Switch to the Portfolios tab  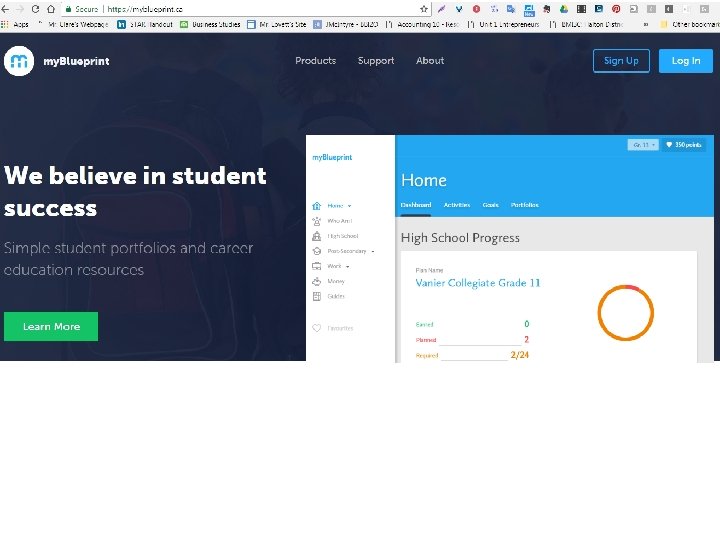tap(524, 205)
